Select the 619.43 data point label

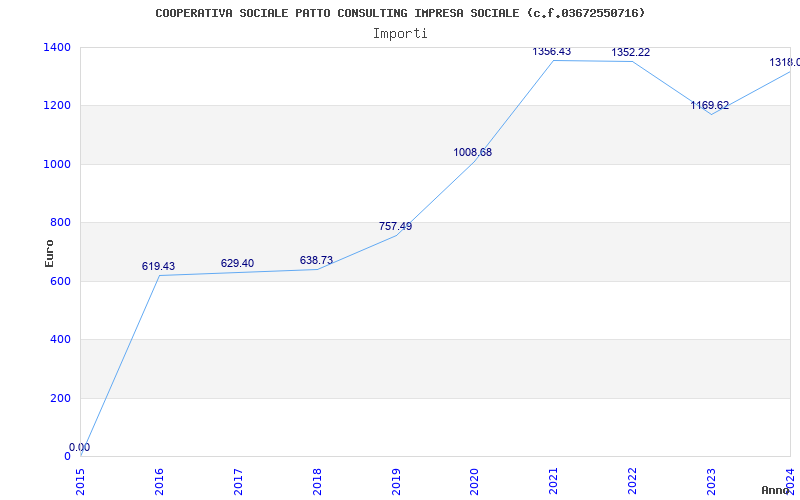[x=158, y=266]
